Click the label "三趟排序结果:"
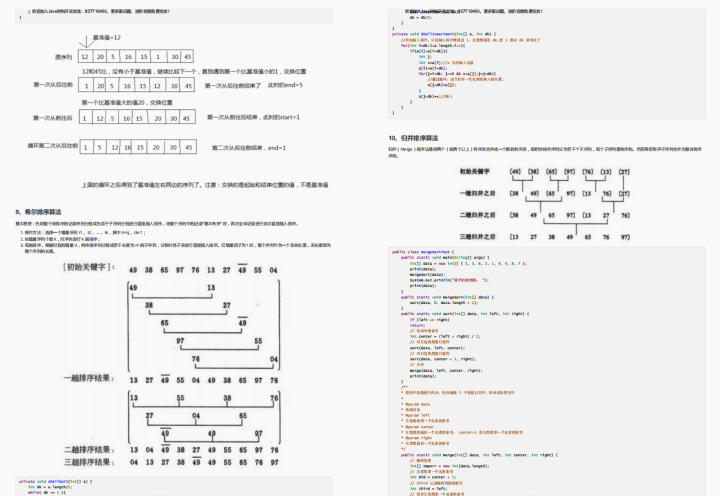Viewport: 720px width, 496px height. (89, 462)
